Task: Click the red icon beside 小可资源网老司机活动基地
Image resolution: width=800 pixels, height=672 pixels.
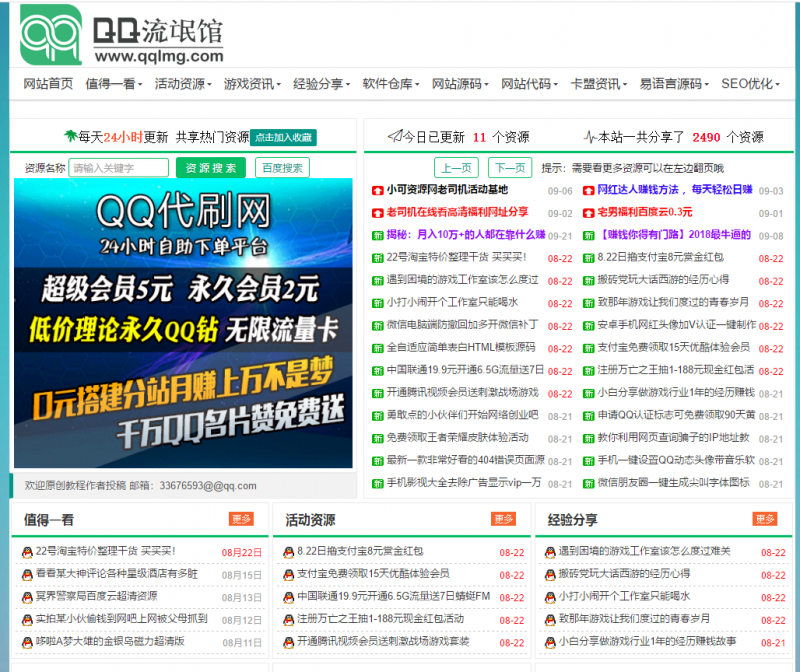Action: [x=378, y=191]
